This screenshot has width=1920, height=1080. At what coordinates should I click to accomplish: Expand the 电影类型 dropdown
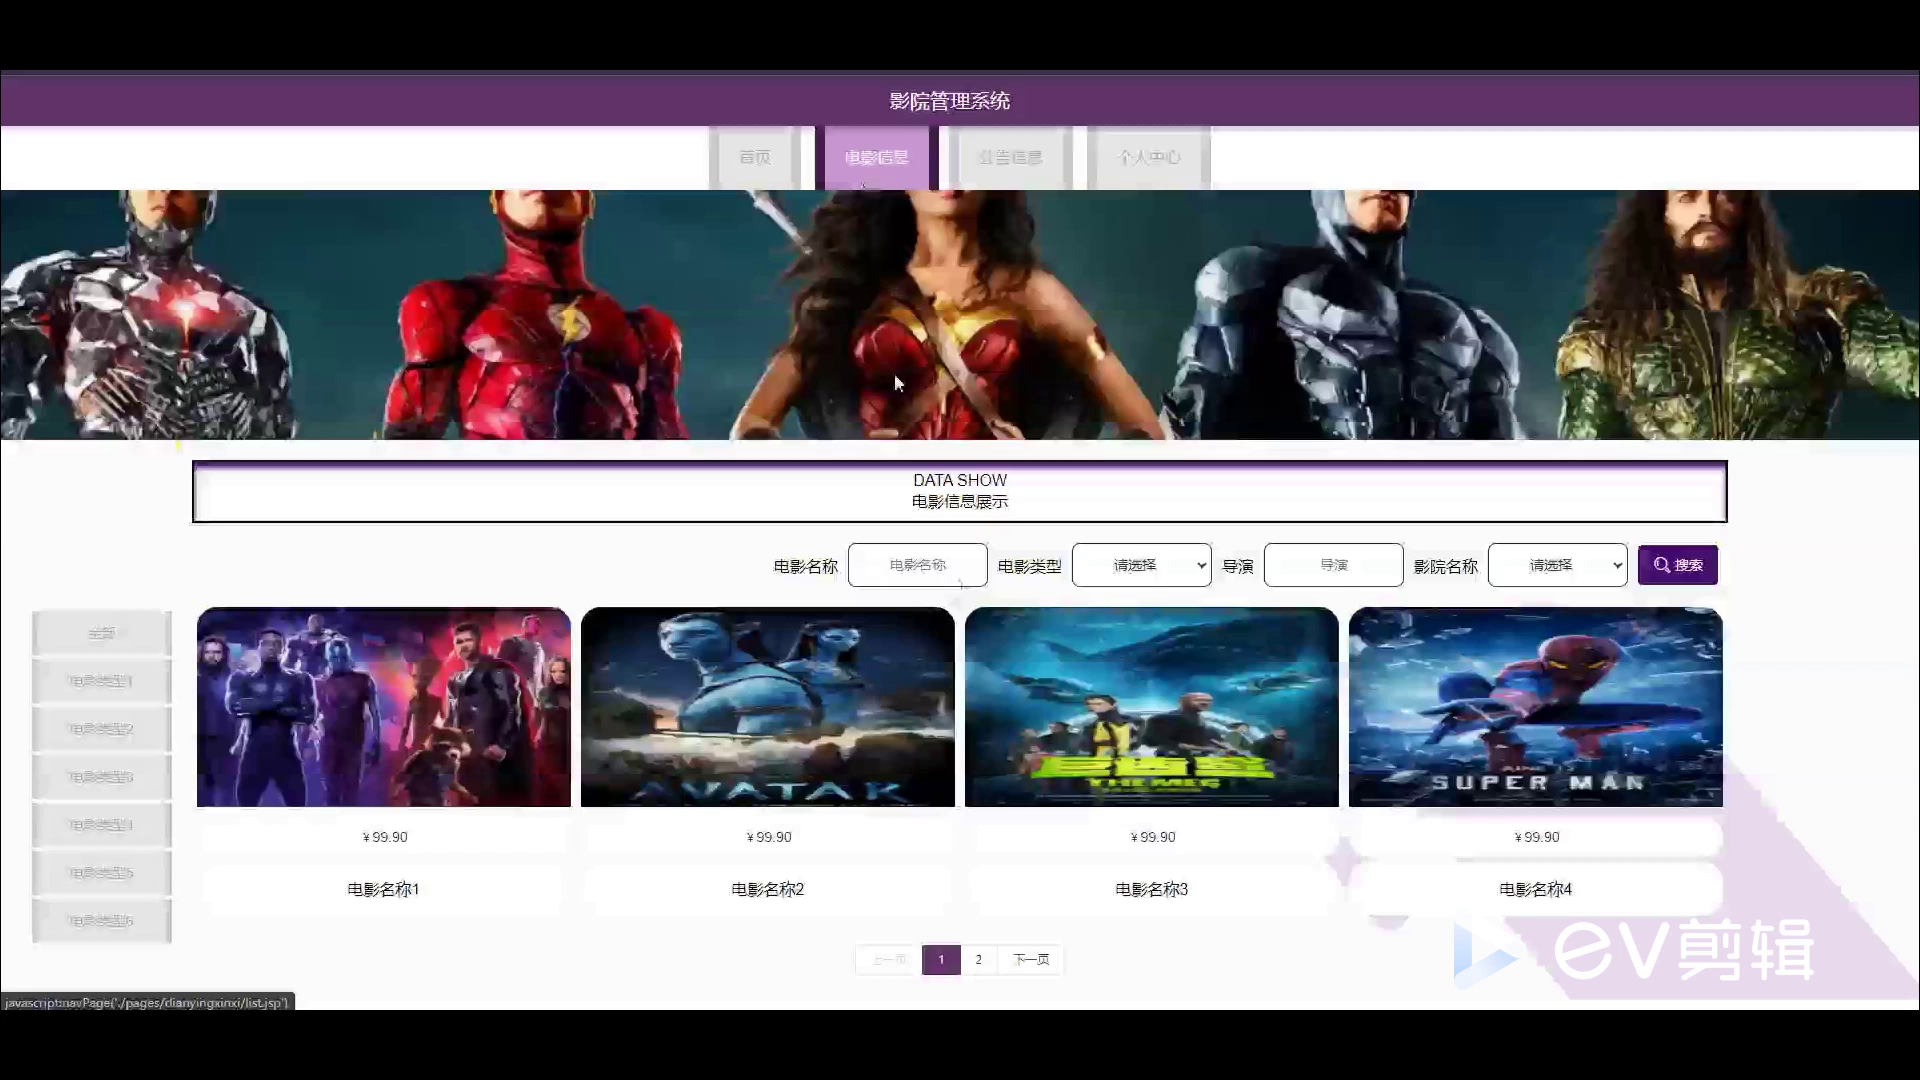click(1142, 565)
